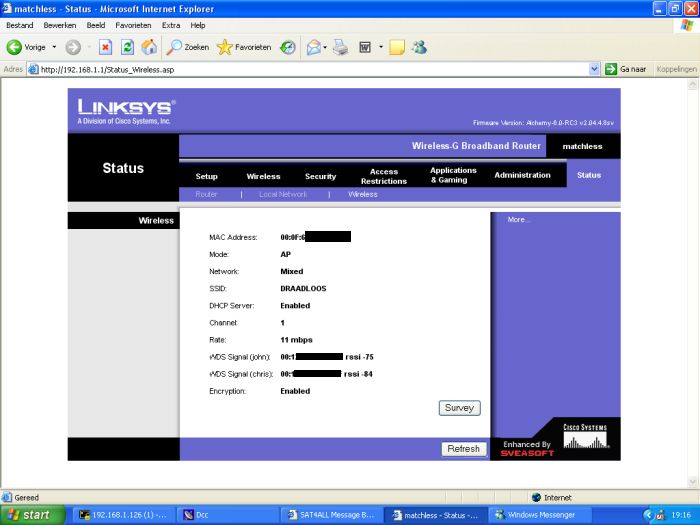The image size is (700, 525).
Task: Open the Help menu
Action: click(198, 25)
